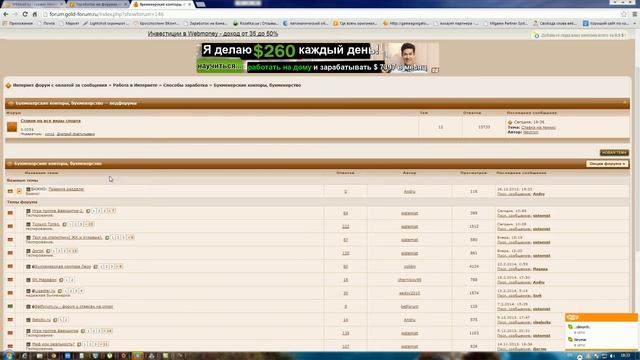Reload the page with the refresh icon
640x360 pixels.
tap(25, 14)
